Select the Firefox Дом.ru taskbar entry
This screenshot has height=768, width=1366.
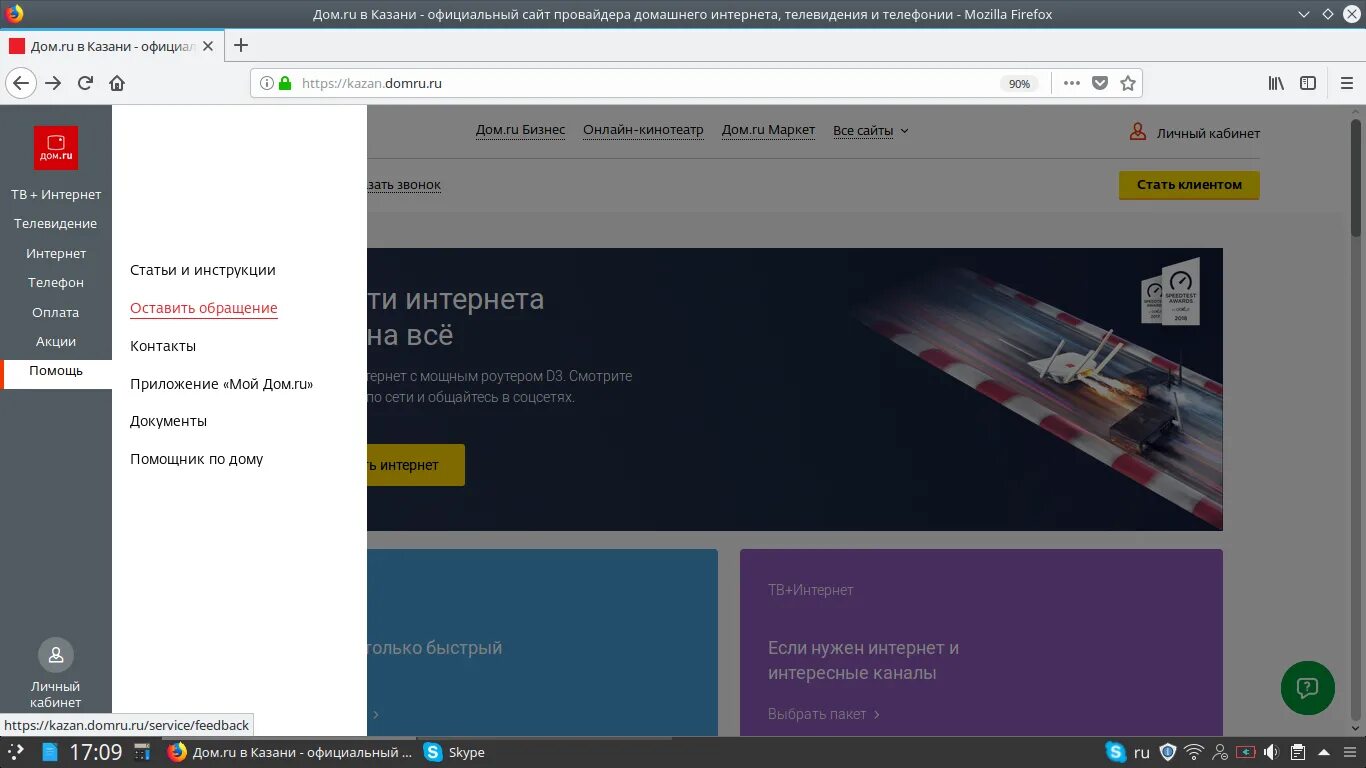coord(290,752)
